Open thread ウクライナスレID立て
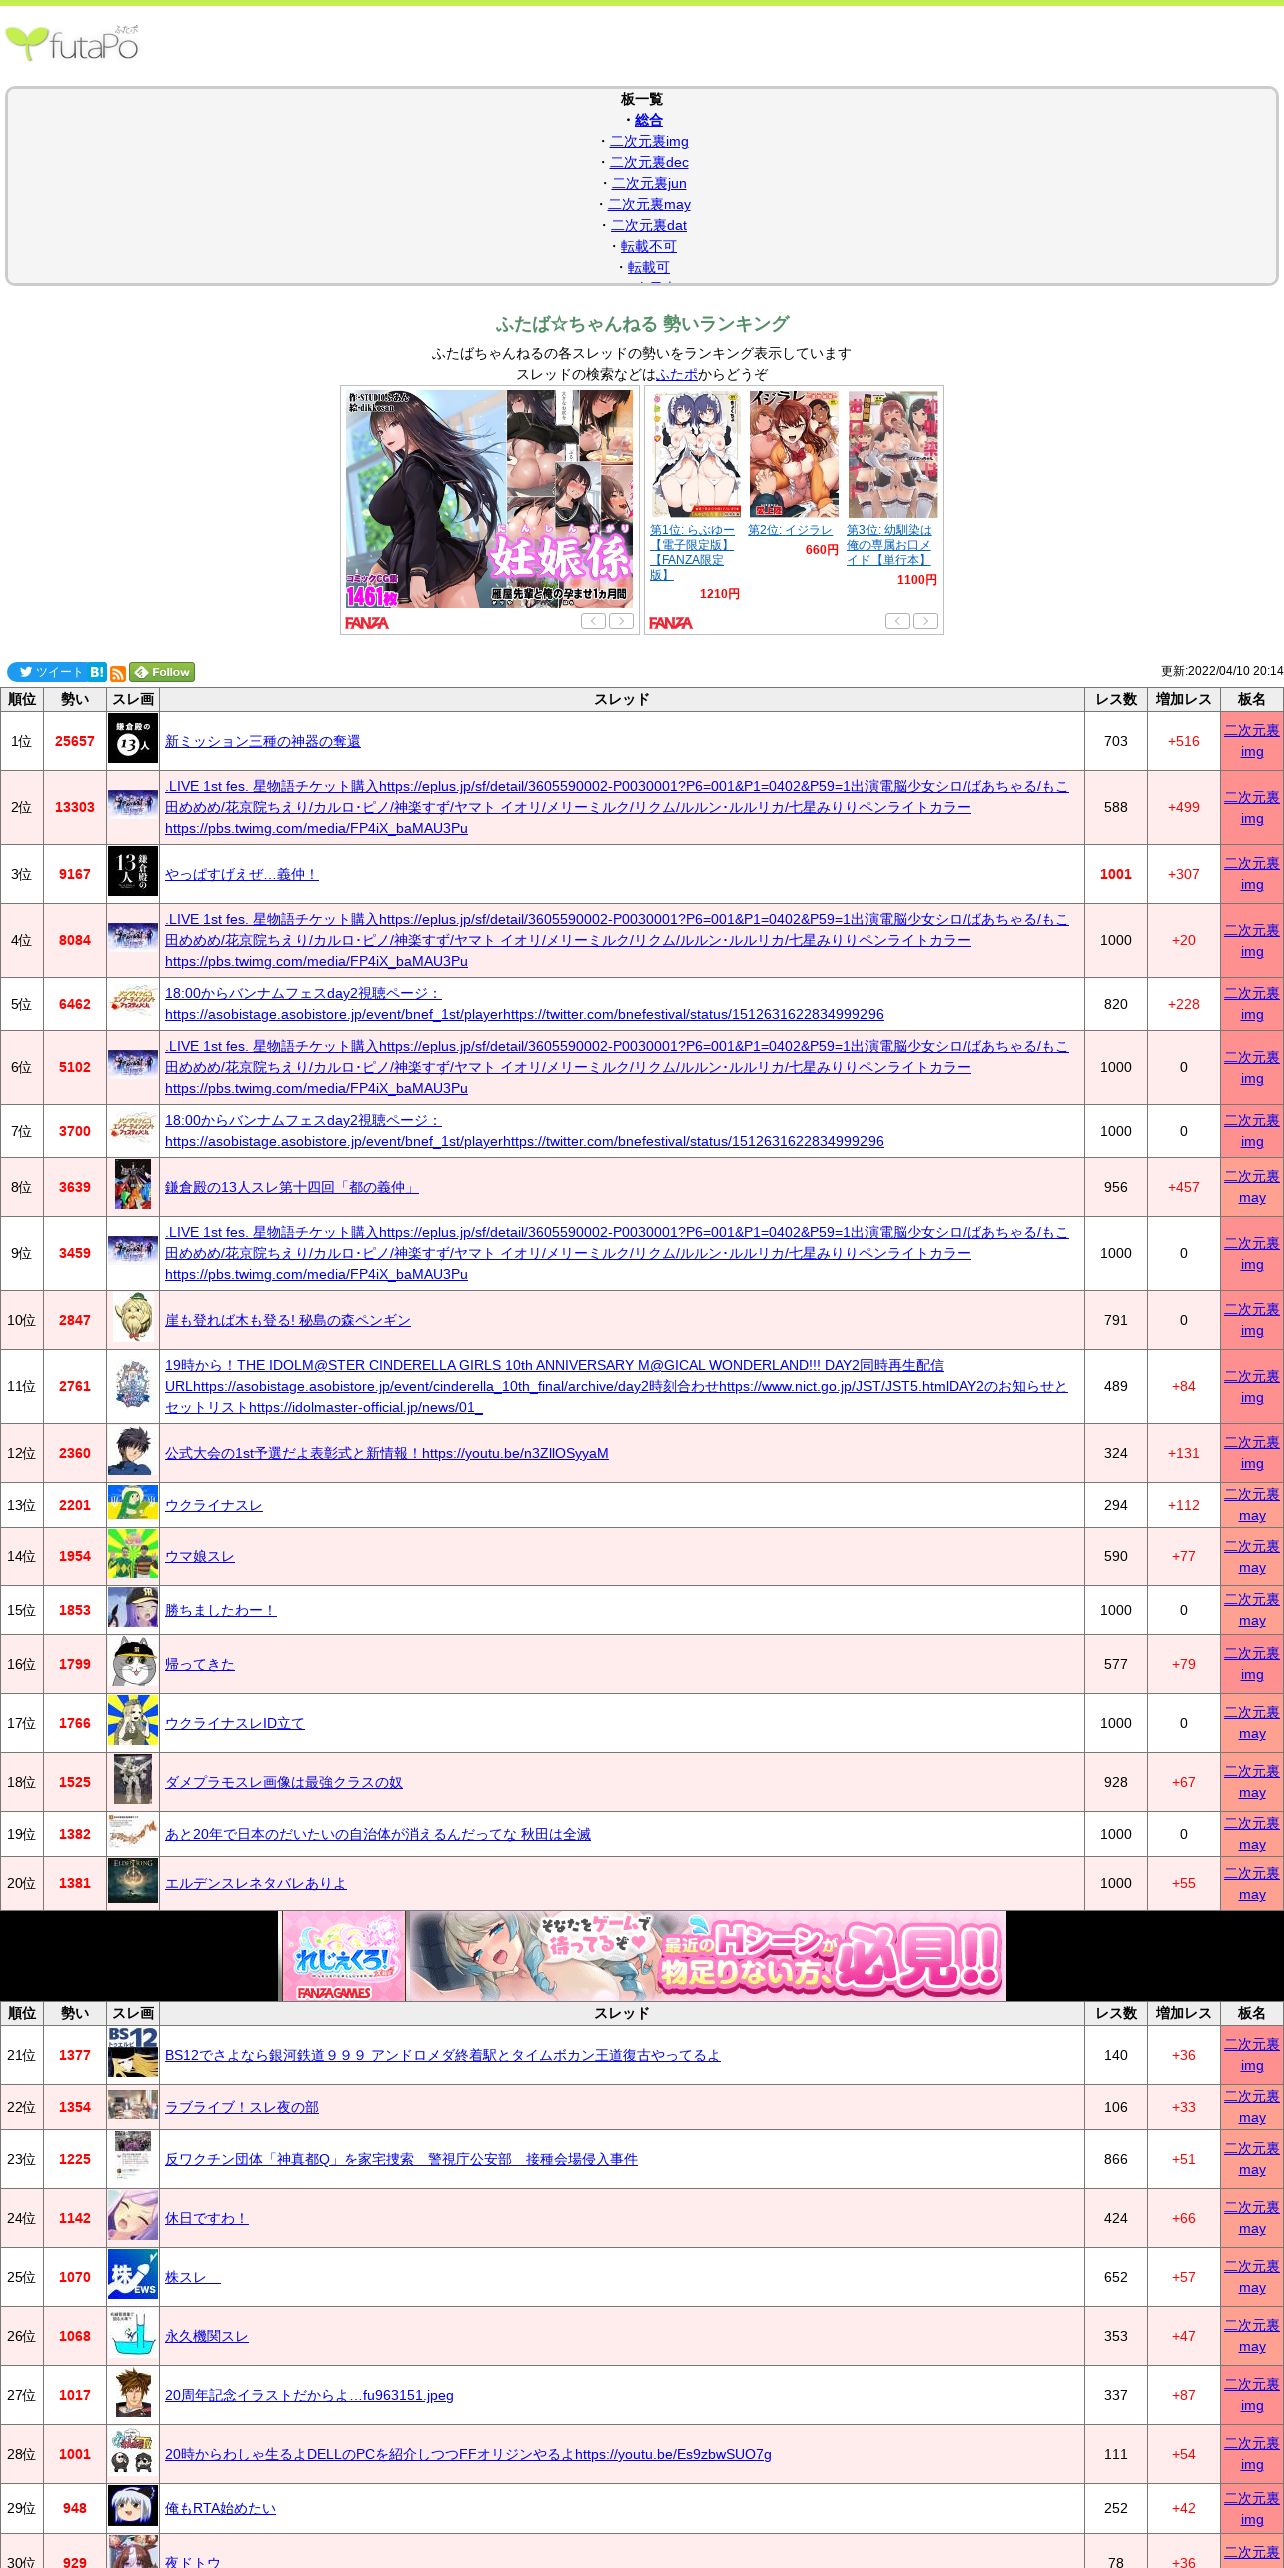The height and width of the screenshot is (2568, 1284). pyautogui.click(x=235, y=1723)
